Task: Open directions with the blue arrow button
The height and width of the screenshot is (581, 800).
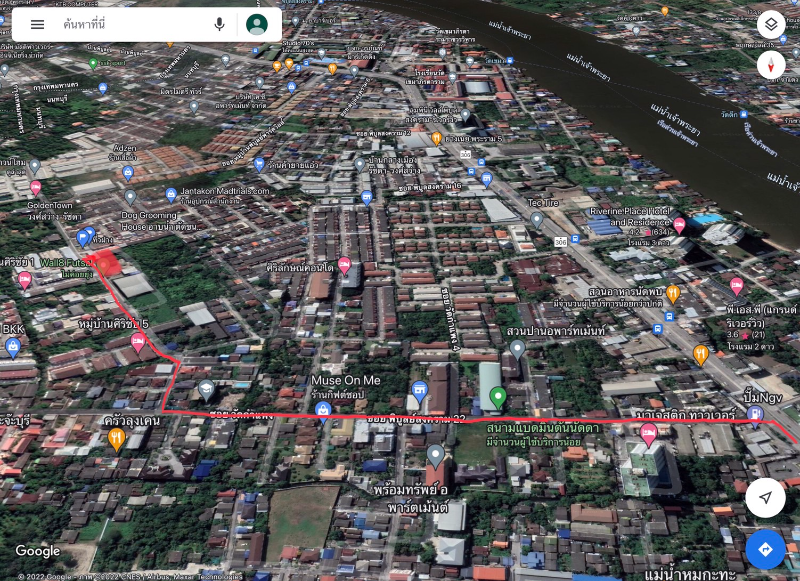Action: [765, 549]
